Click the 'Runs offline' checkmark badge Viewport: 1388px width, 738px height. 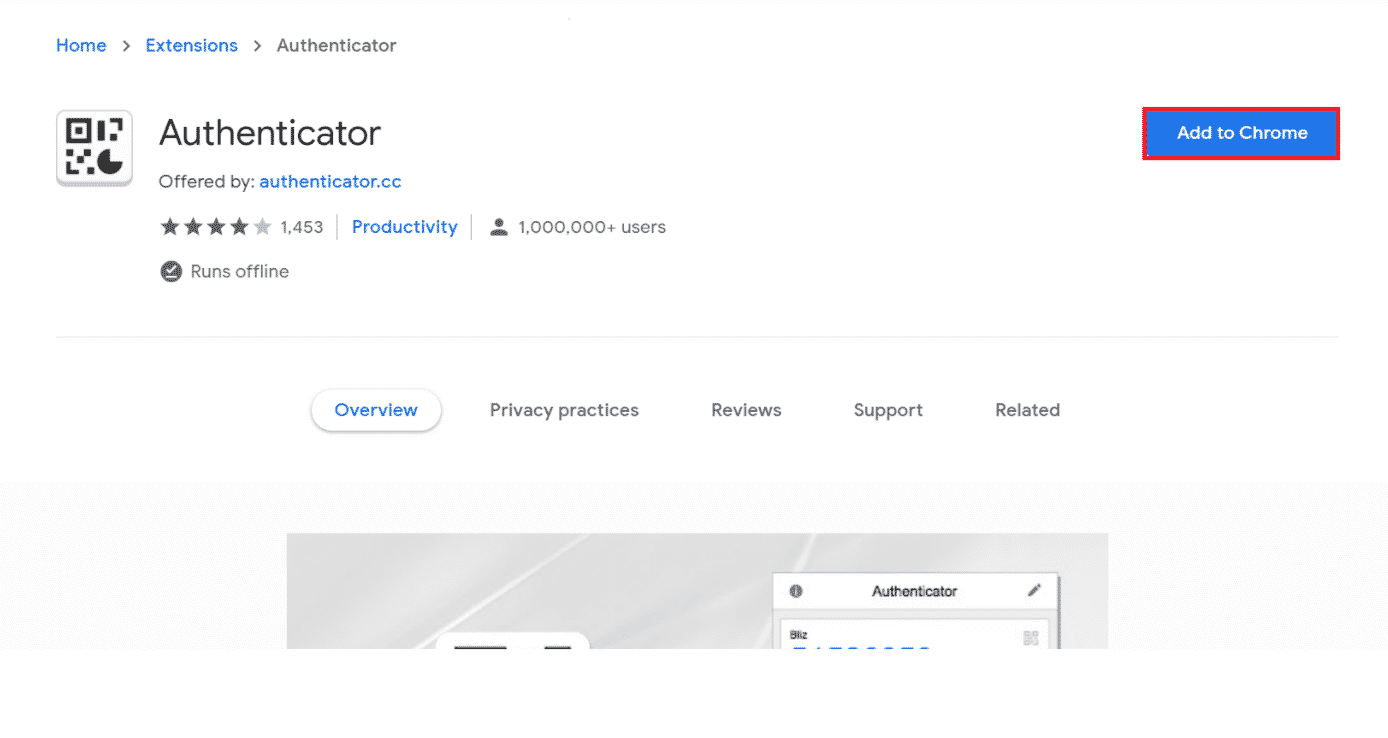[169, 271]
